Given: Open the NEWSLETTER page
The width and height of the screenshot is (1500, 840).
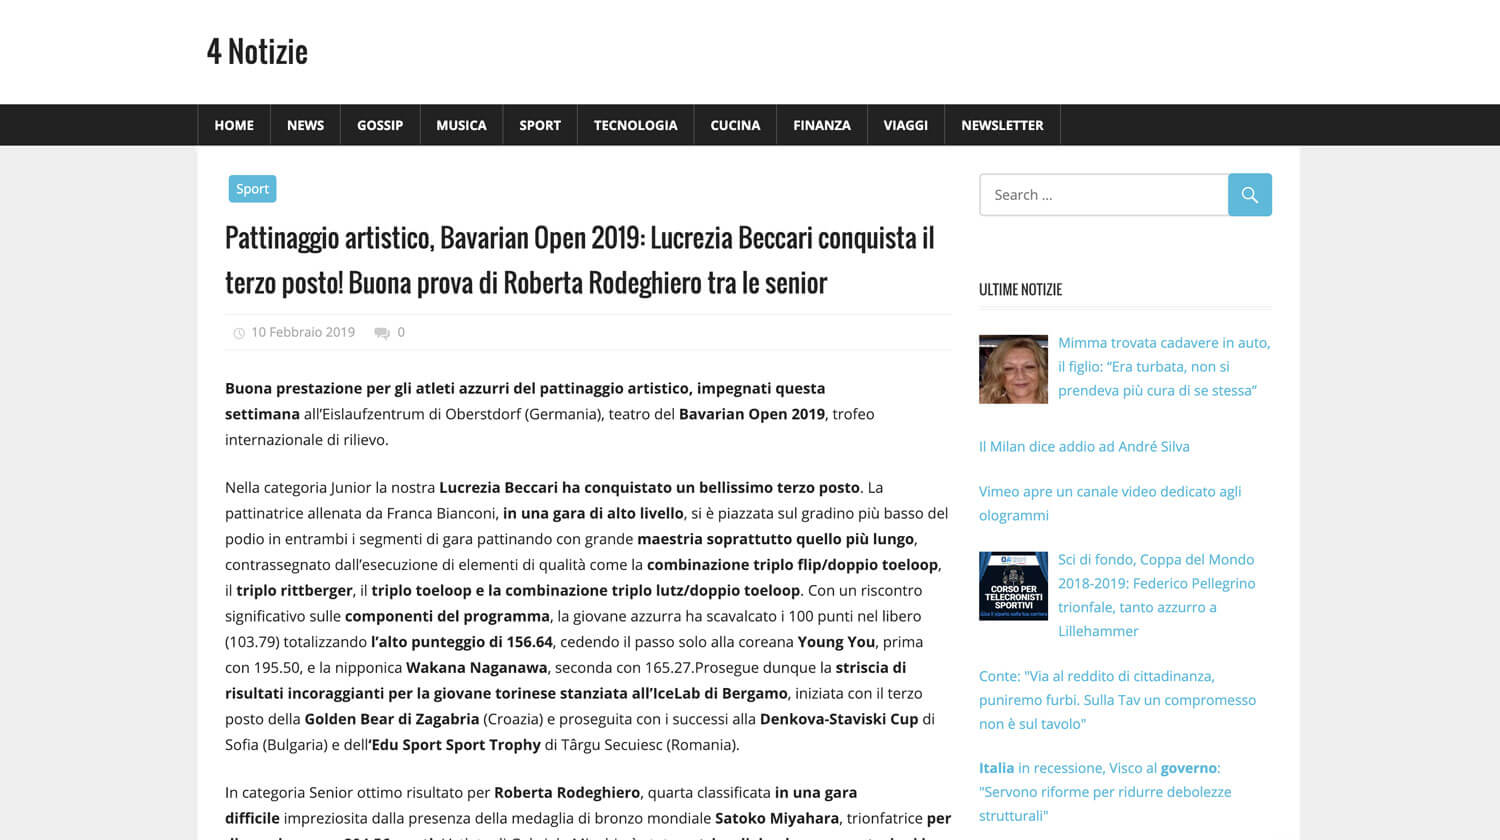Looking at the screenshot, I should pyautogui.click(x=1002, y=125).
